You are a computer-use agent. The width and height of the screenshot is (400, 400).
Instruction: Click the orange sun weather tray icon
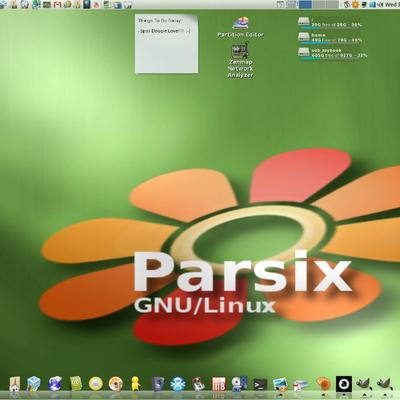pyautogui.click(x=356, y=4)
